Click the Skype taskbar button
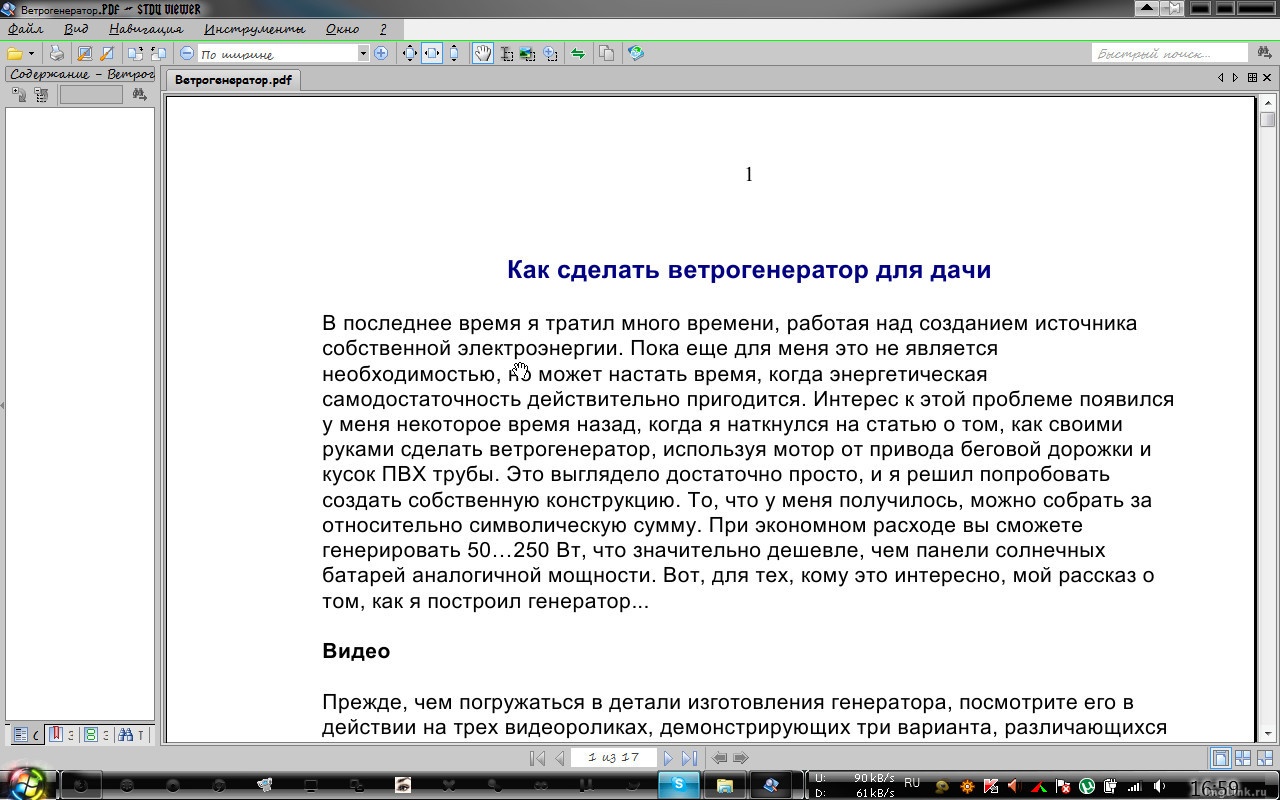The width and height of the screenshot is (1280, 800). pyautogui.click(x=679, y=785)
